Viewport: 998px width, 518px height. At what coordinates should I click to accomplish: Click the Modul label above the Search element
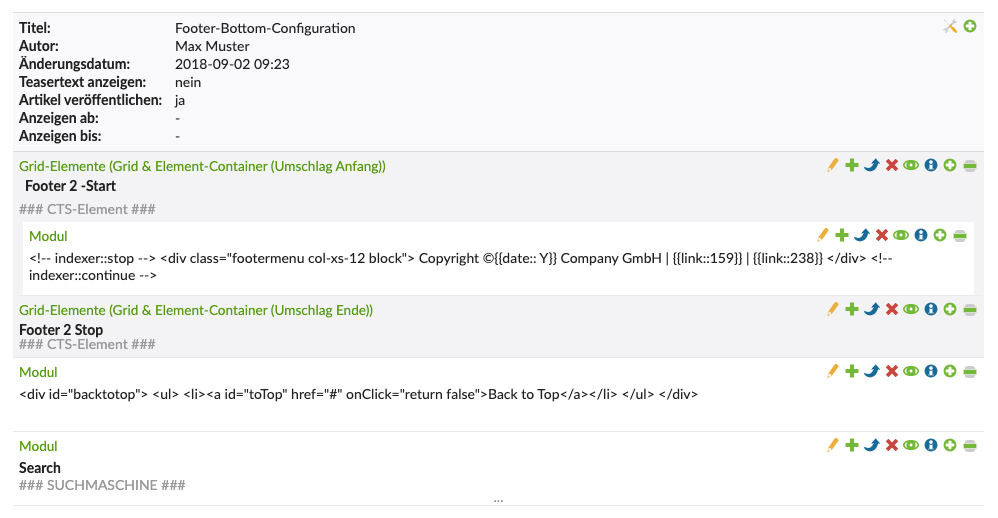(x=38, y=446)
